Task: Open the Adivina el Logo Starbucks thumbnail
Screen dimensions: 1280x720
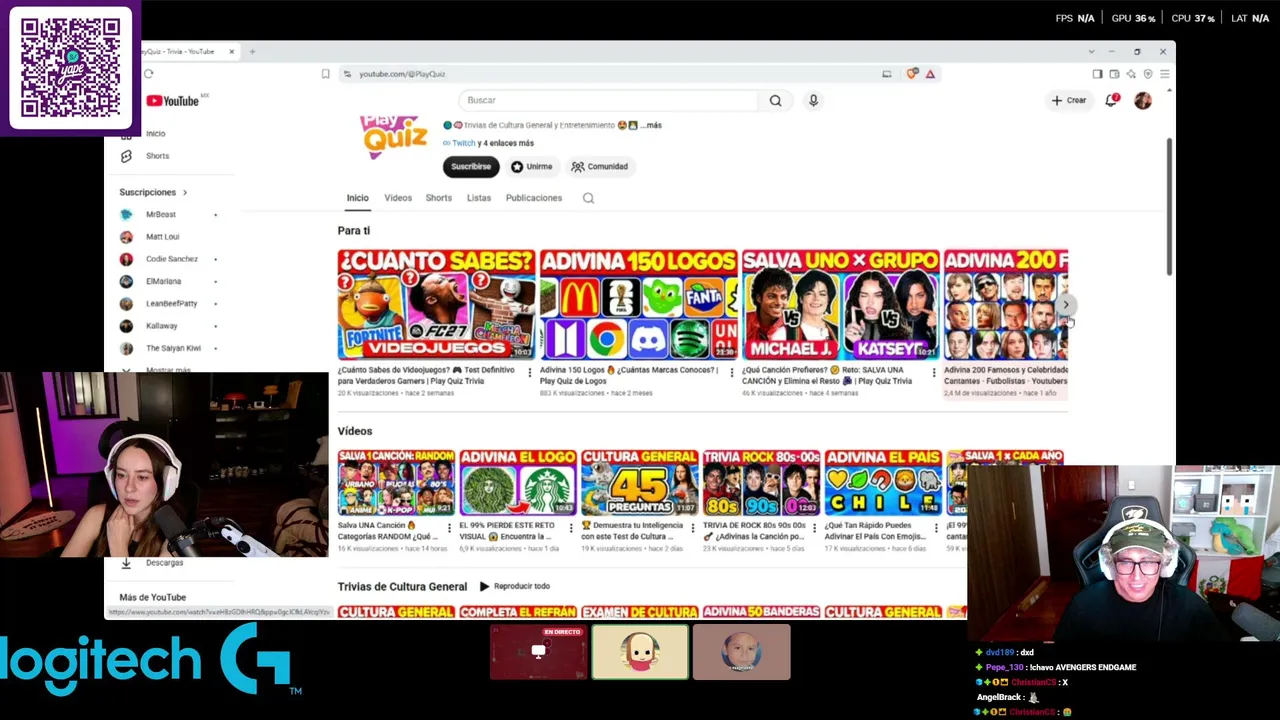Action: click(x=518, y=482)
